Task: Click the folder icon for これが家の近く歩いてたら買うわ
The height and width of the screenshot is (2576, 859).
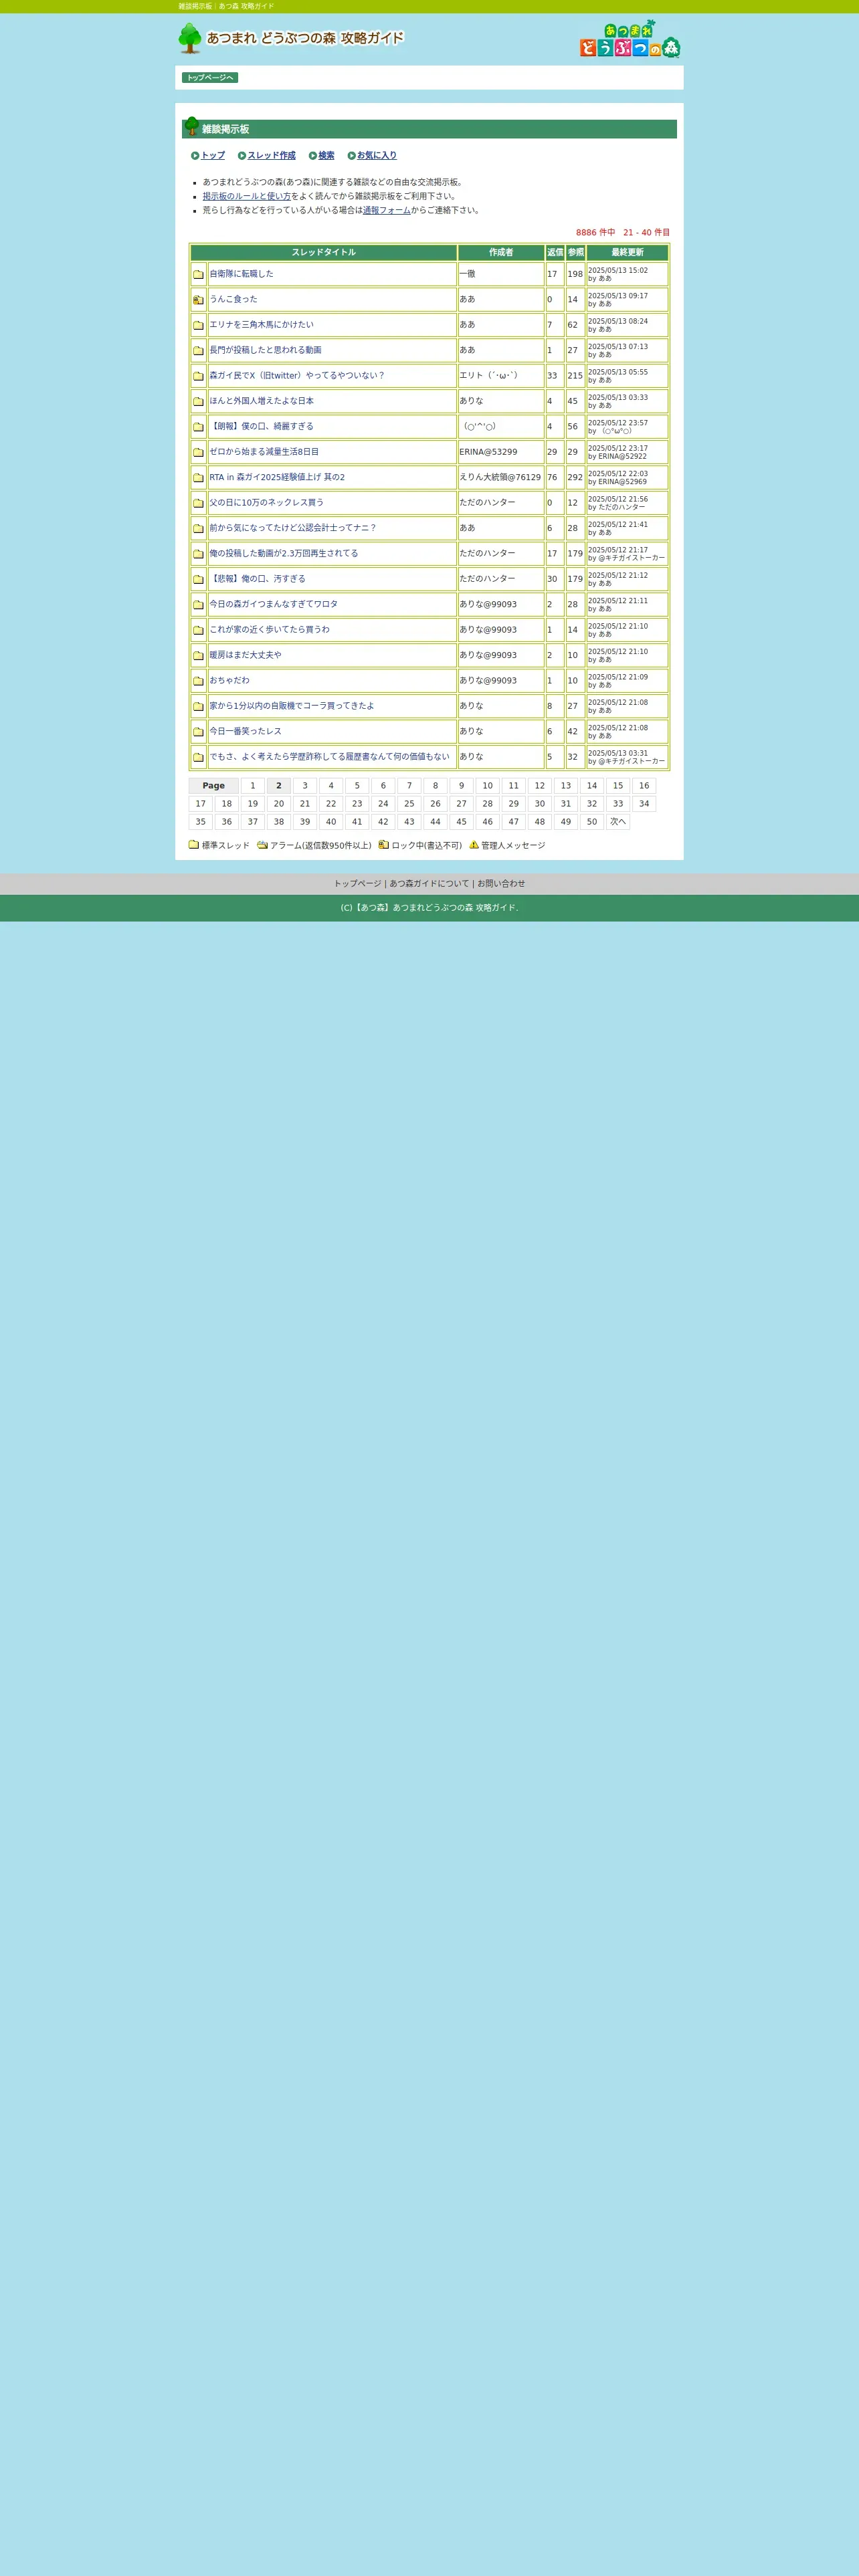Action: [198, 630]
